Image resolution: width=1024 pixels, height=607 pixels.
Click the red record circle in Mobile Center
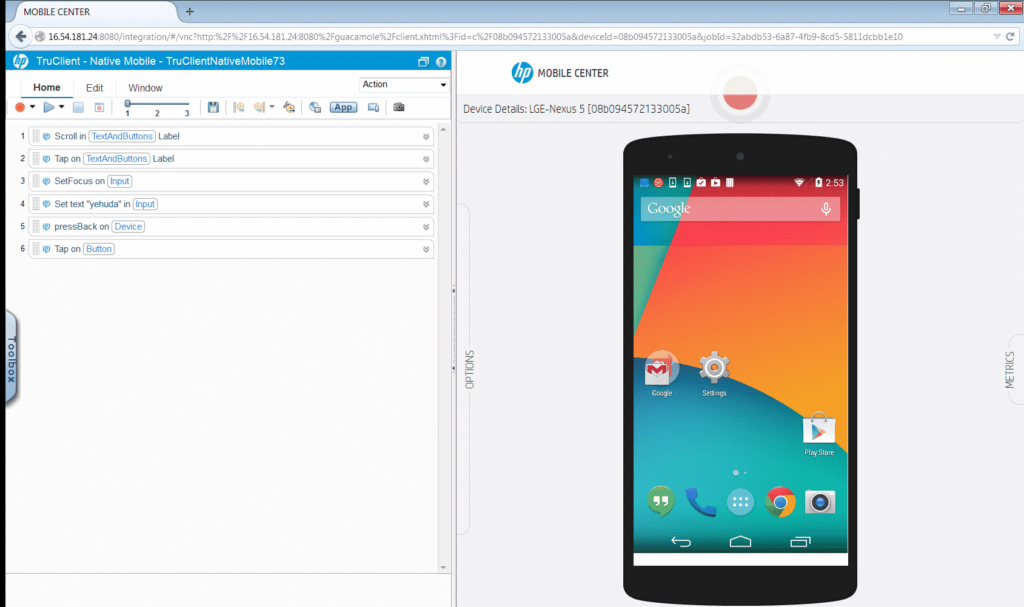coord(740,93)
